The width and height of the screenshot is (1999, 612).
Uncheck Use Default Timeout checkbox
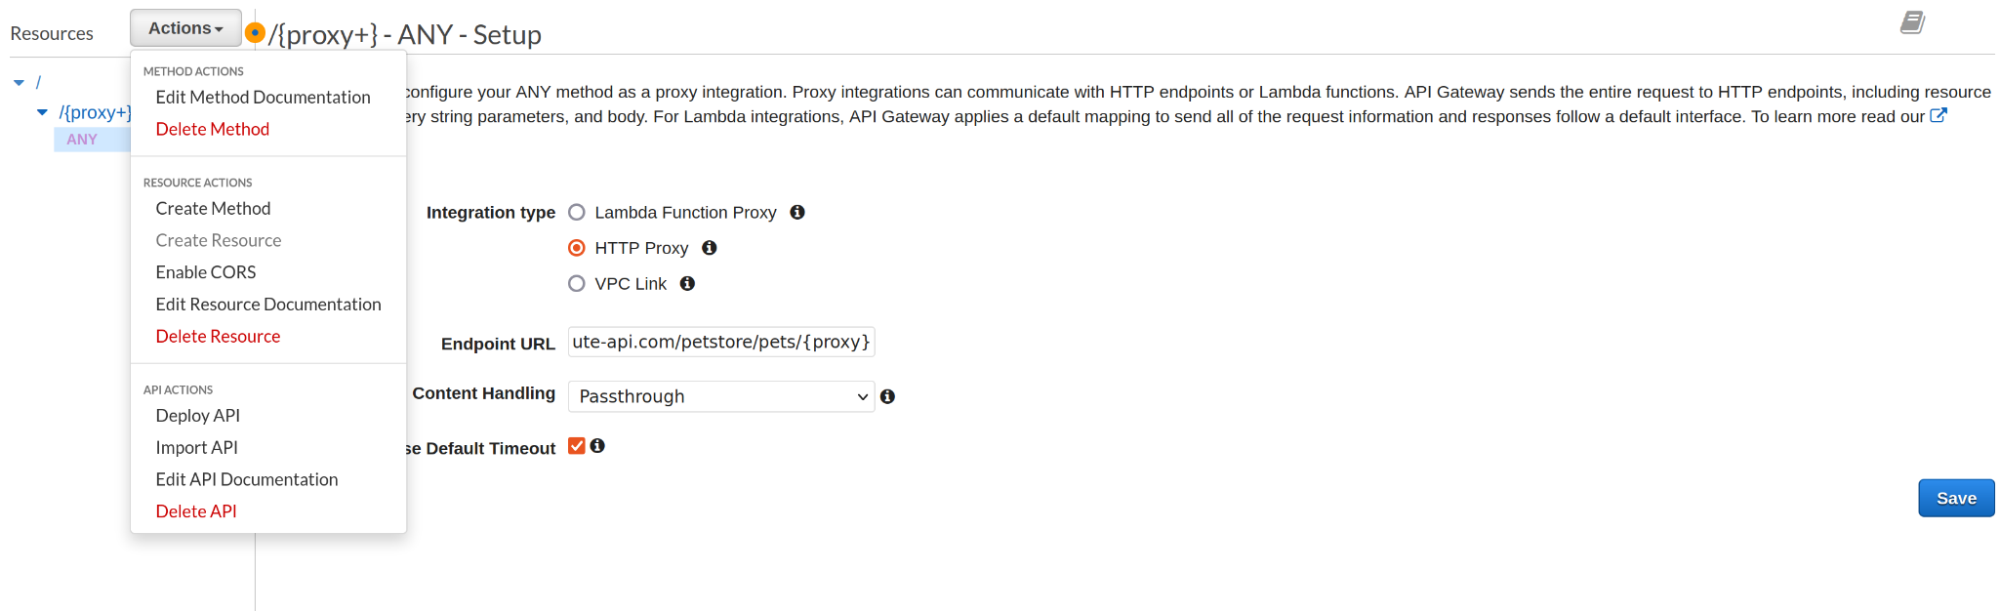[577, 446]
